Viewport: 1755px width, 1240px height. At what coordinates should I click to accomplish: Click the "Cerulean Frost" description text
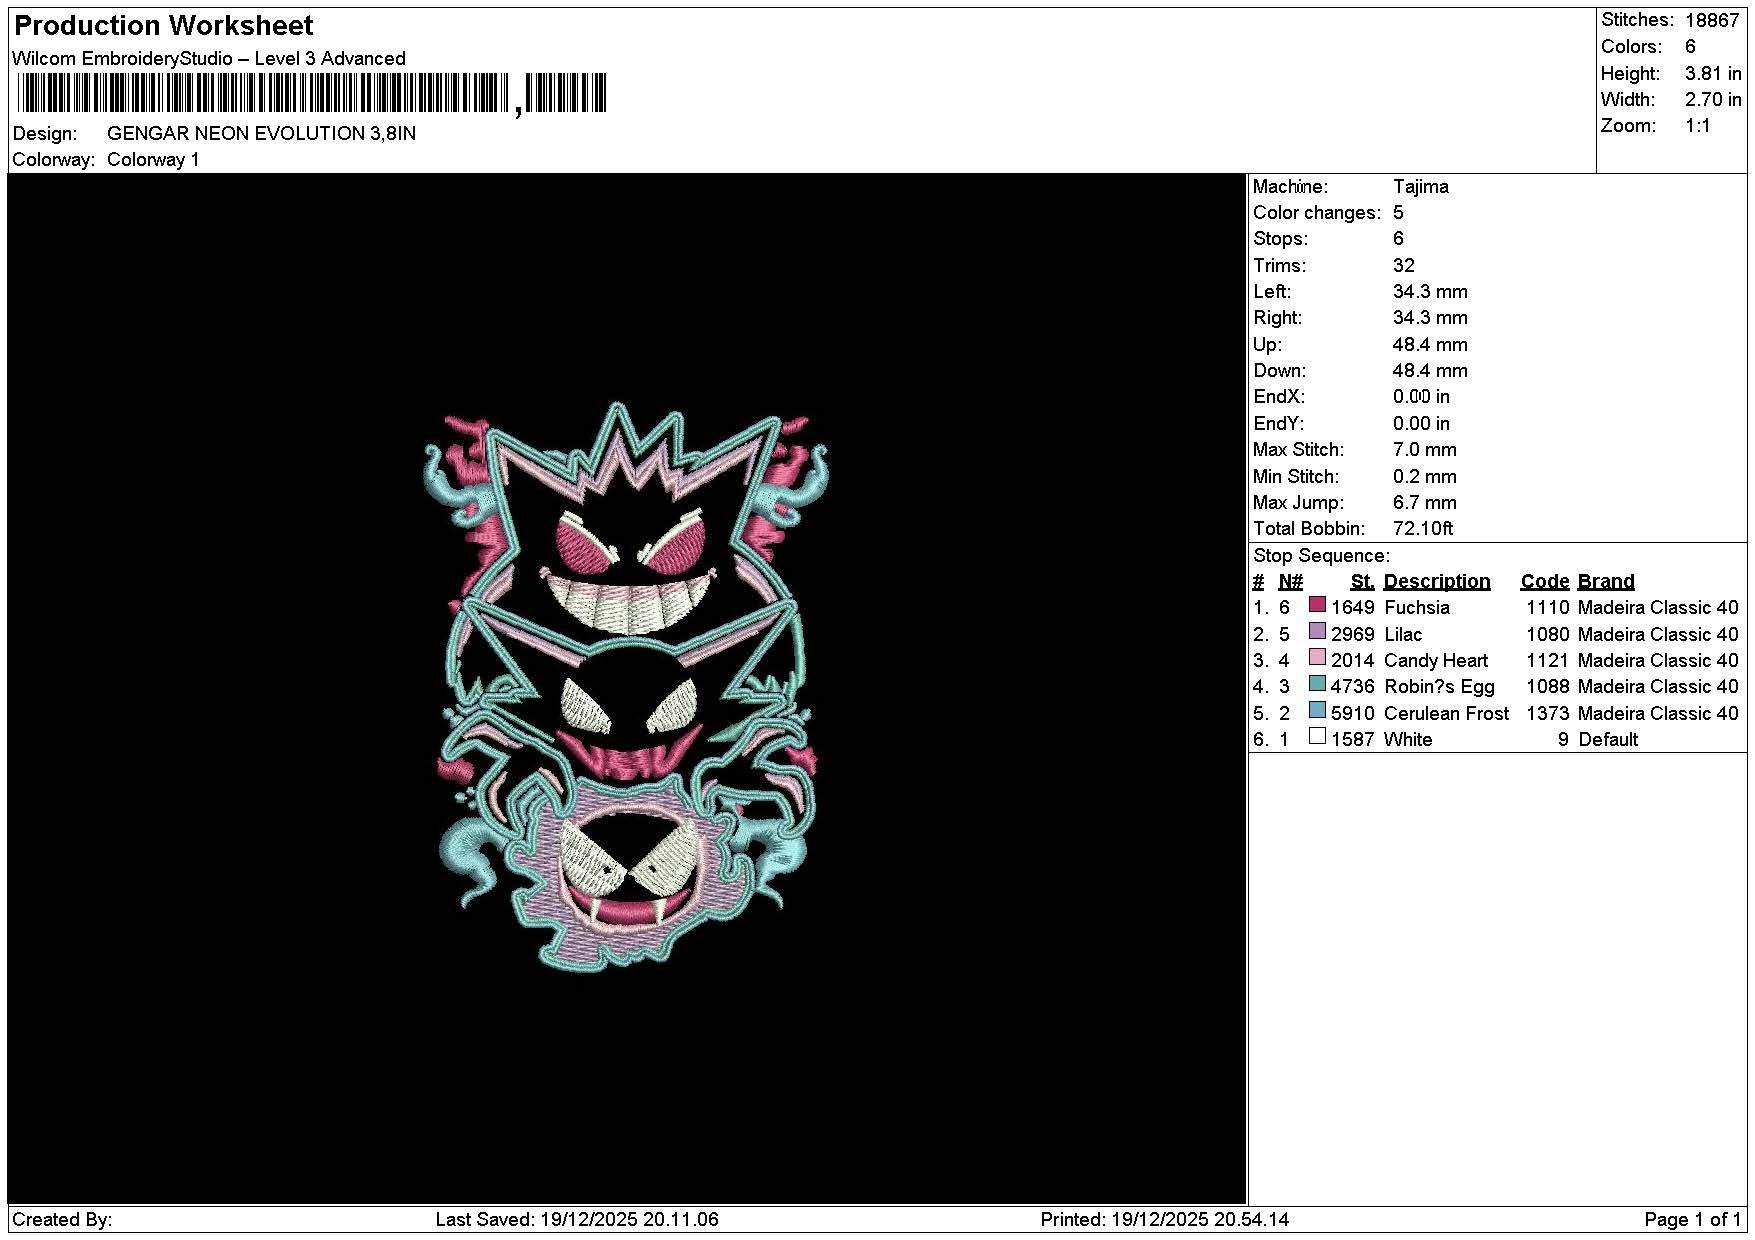tap(1447, 713)
